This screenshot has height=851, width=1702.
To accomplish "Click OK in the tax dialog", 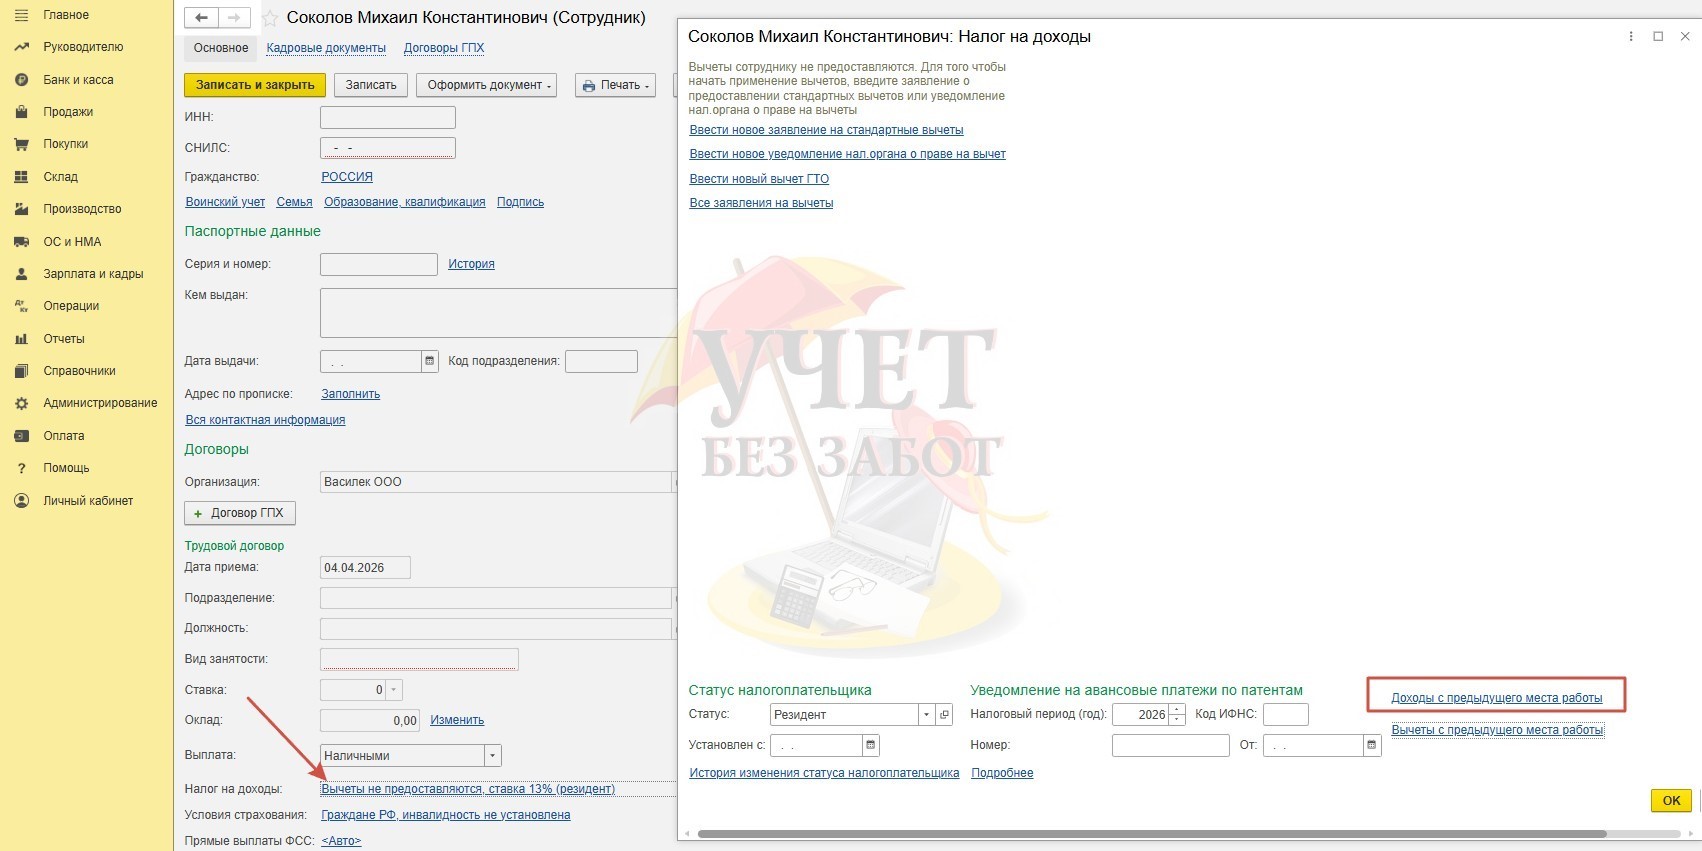I will tap(1671, 800).
